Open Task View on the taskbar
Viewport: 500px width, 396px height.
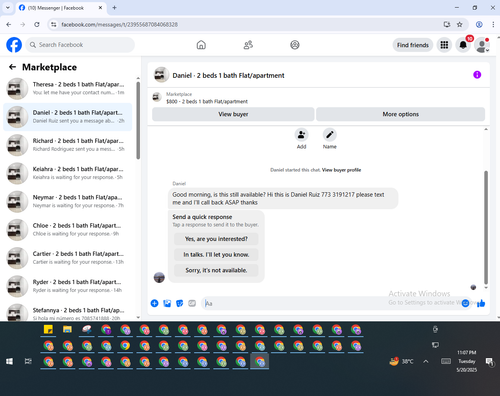pyautogui.click(x=28, y=361)
